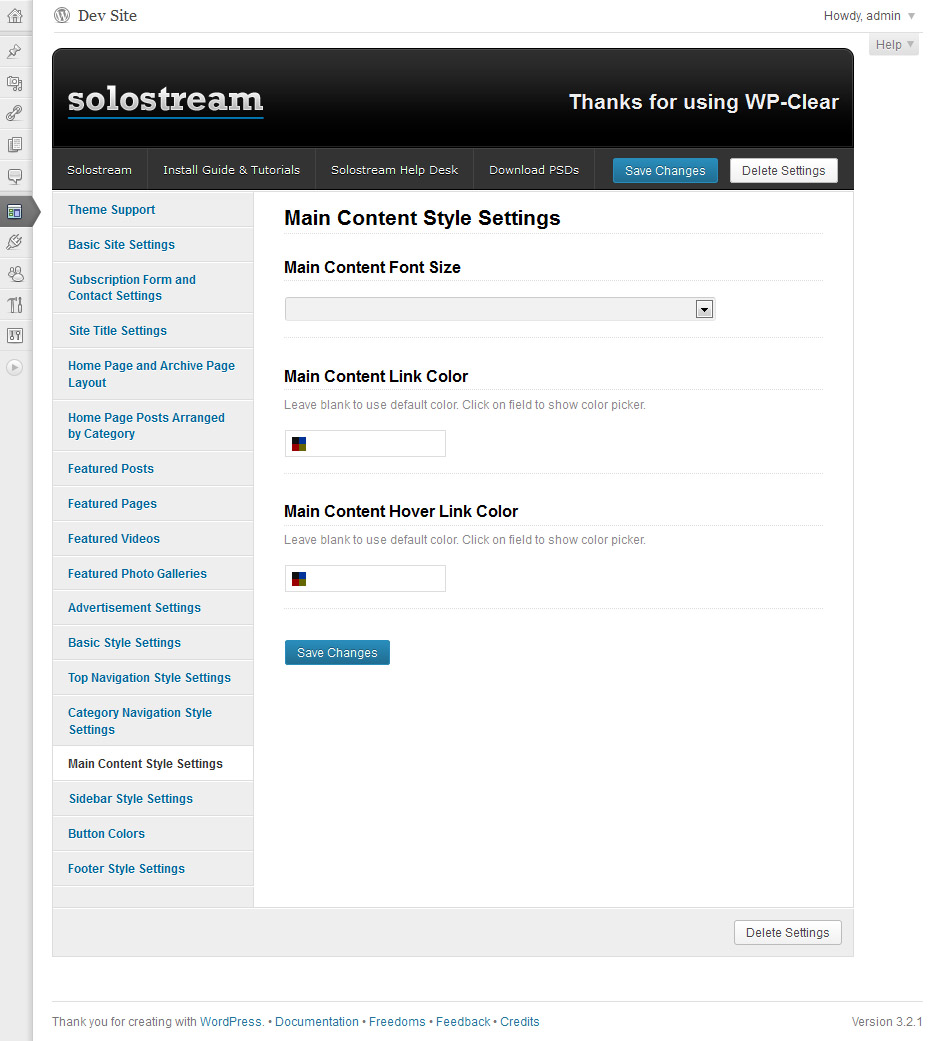Open Install Guide & Tutorials nav item

point(231,170)
